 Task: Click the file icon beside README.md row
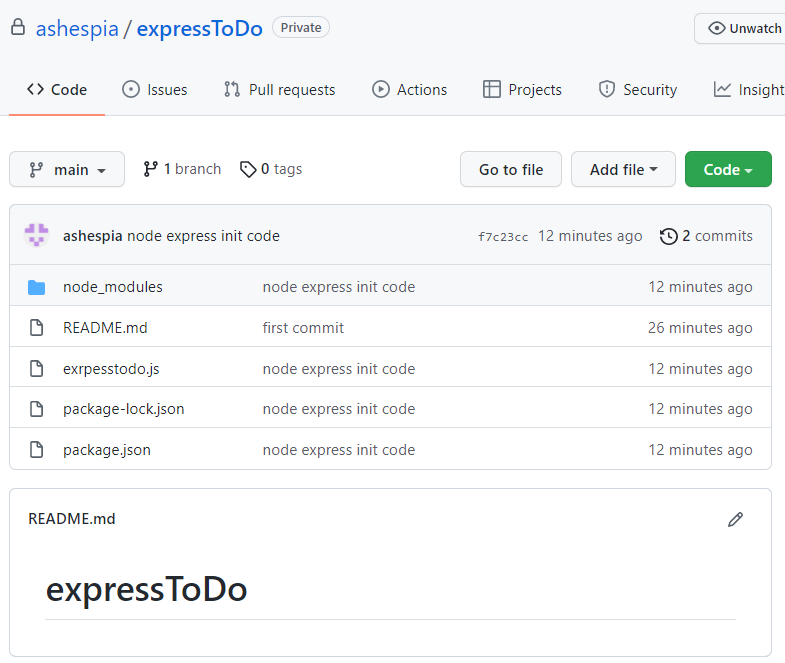pos(37,327)
